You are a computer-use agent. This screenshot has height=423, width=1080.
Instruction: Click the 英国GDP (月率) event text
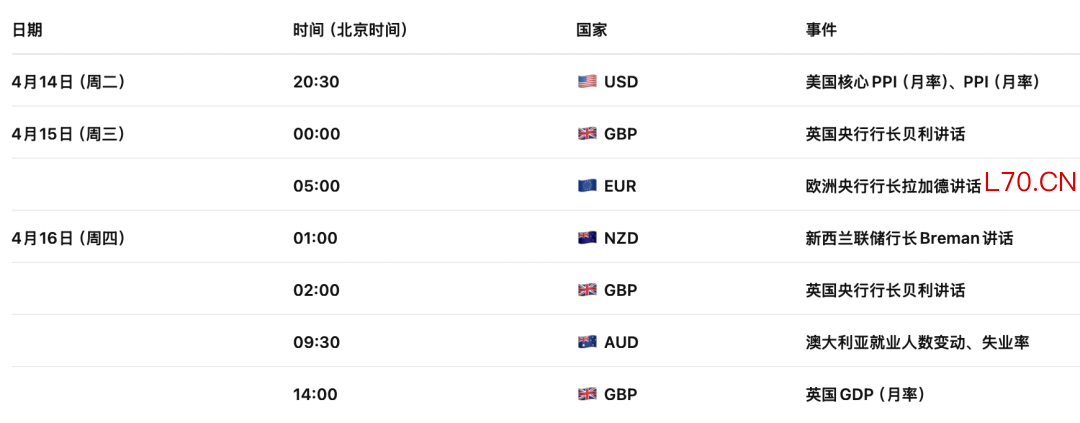click(x=865, y=394)
